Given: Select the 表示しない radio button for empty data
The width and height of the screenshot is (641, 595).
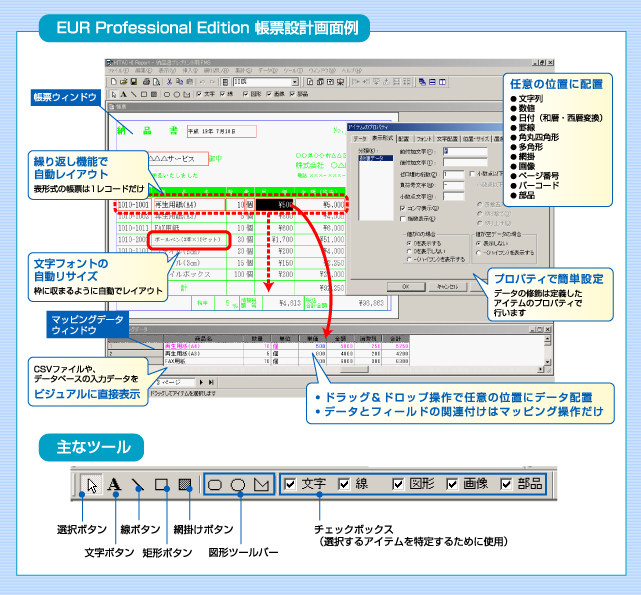Looking at the screenshot, I should coord(478,243).
